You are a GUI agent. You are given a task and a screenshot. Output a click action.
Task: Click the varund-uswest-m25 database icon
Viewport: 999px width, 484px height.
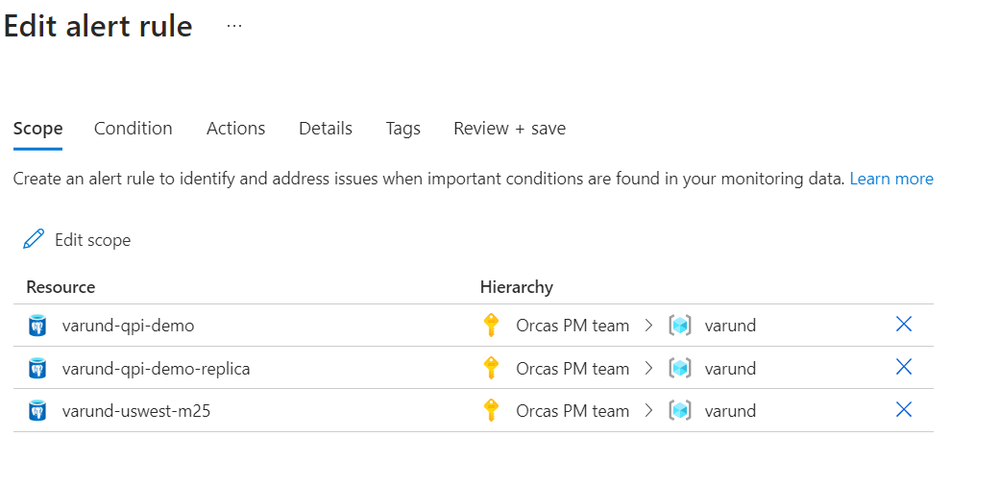click(x=38, y=410)
